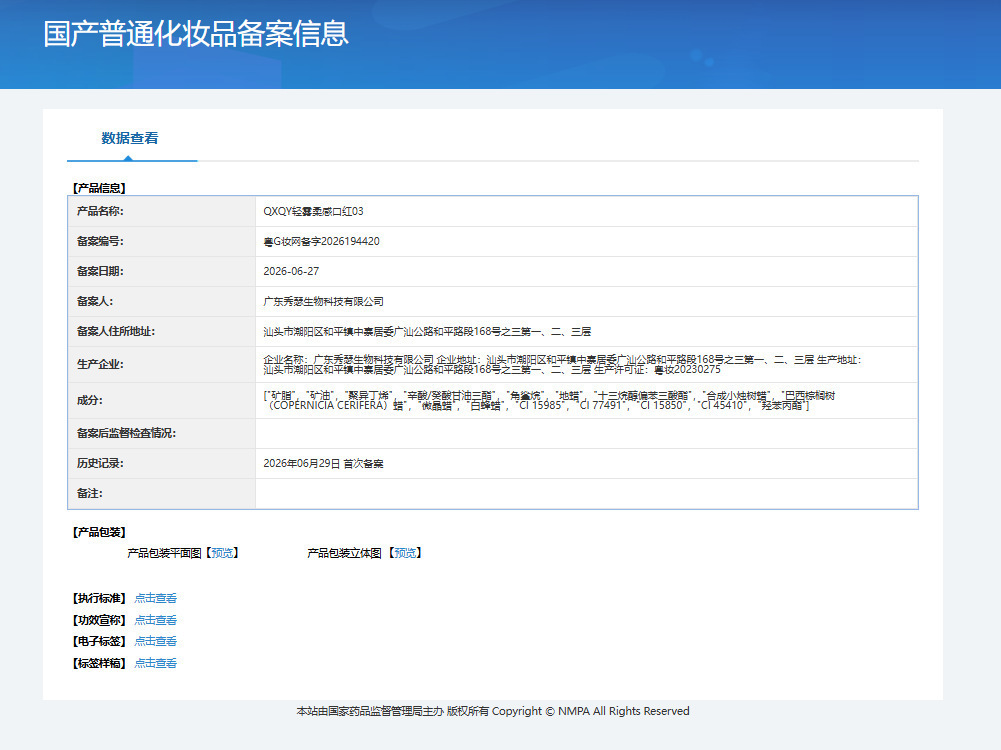Select the 生产企业 details text

point(562,364)
